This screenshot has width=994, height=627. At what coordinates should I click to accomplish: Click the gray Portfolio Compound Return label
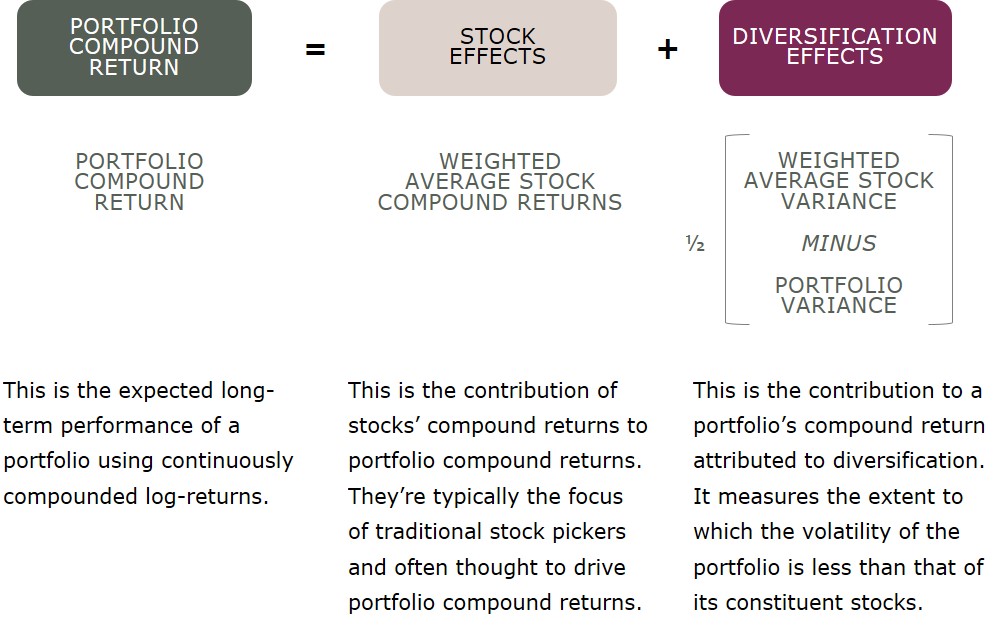(x=139, y=181)
